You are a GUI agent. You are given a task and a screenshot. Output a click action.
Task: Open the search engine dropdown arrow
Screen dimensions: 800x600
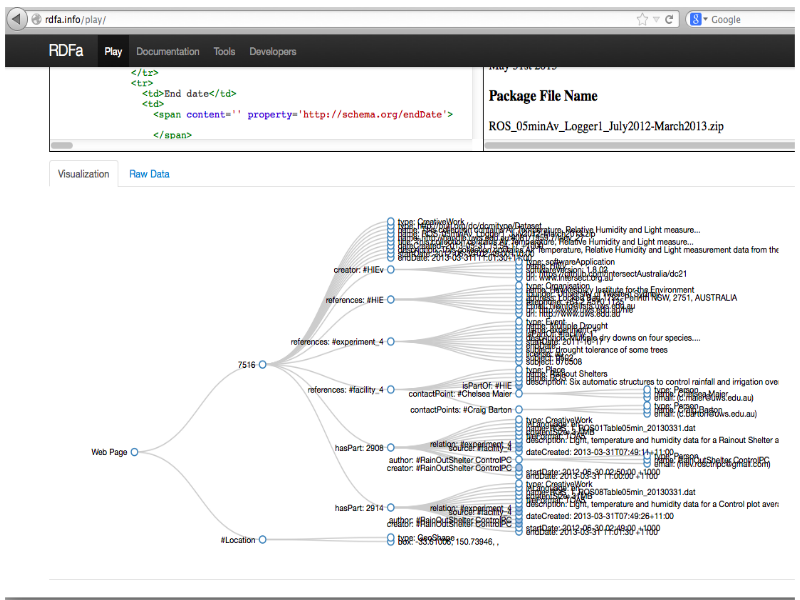706,19
